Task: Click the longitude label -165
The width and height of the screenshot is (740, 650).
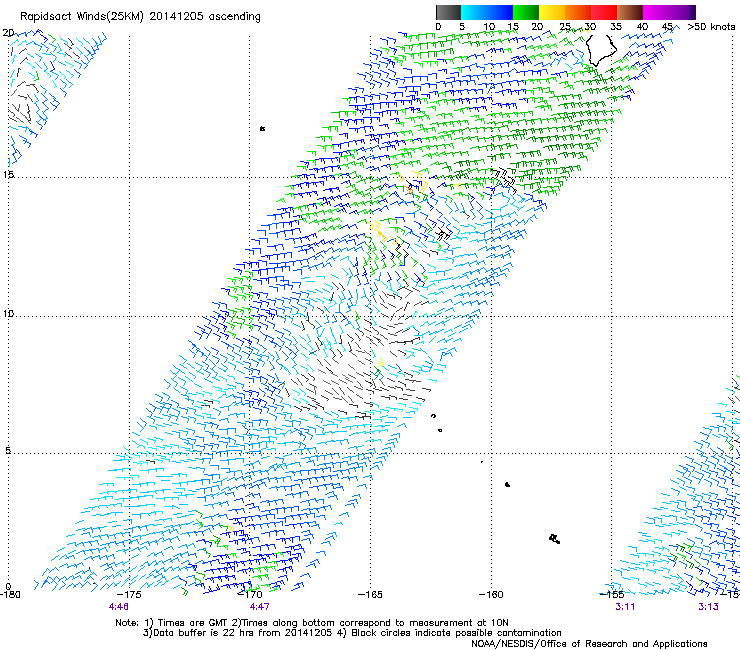Action: 370,595
